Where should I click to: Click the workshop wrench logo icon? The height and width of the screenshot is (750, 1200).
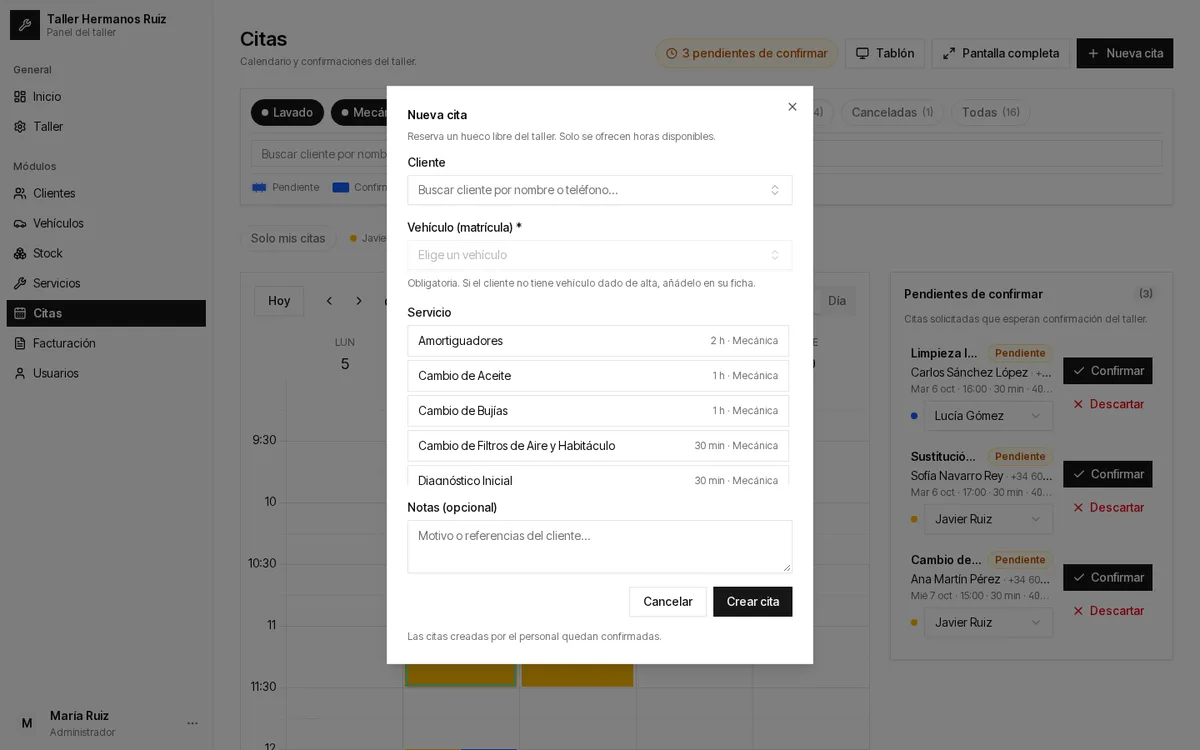click(x=25, y=25)
